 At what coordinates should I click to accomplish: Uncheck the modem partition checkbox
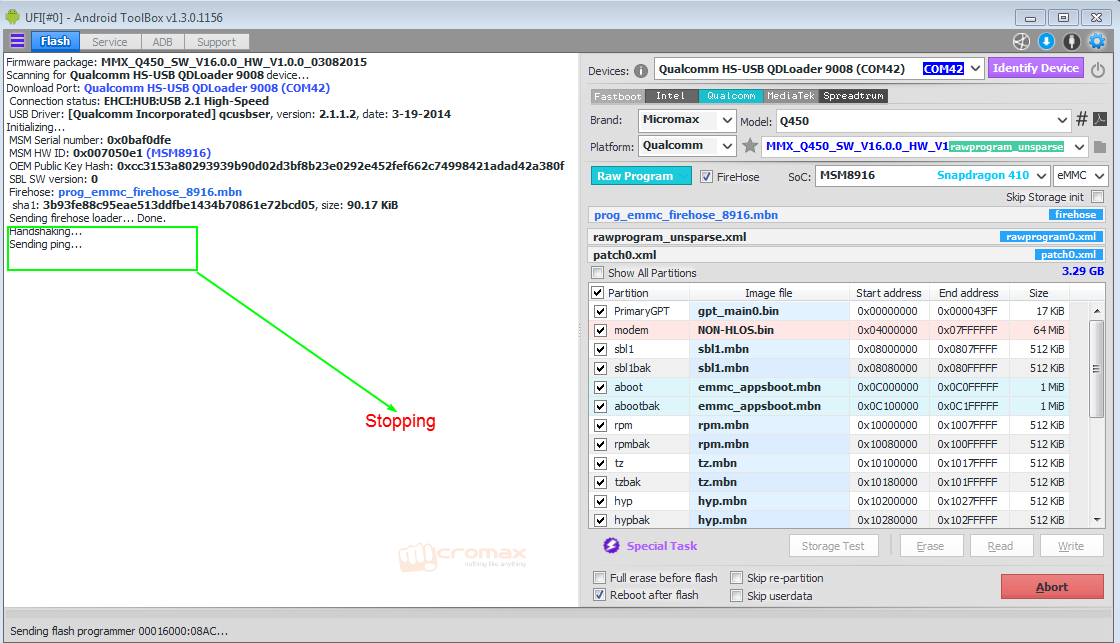(x=601, y=330)
